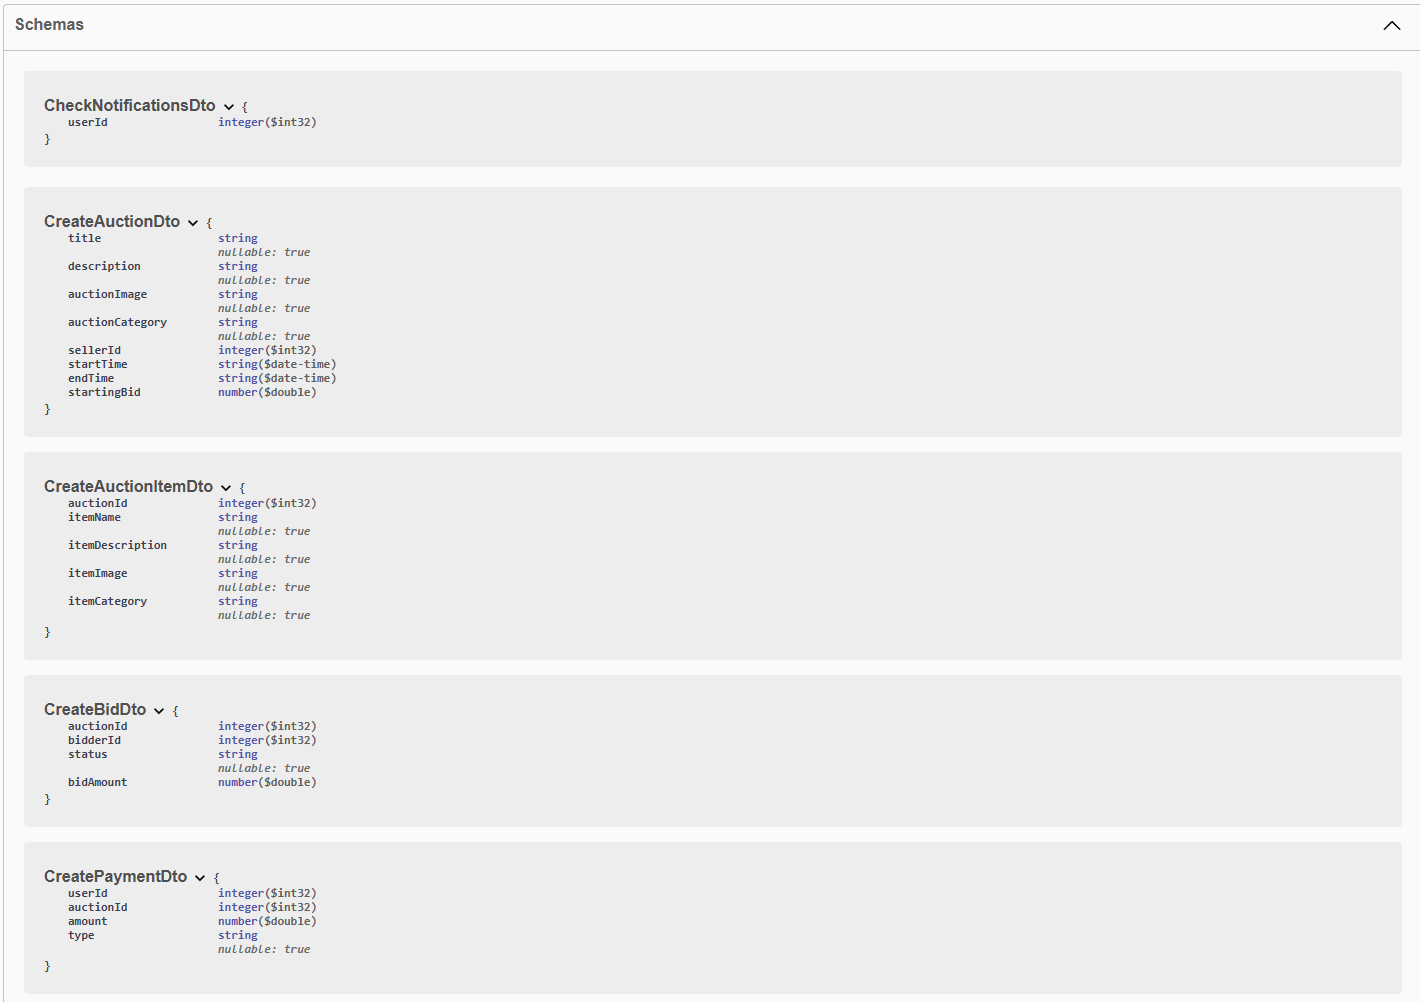
Task: Select the 'startTime' property name
Action: pyautogui.click(x=98, y=364)
